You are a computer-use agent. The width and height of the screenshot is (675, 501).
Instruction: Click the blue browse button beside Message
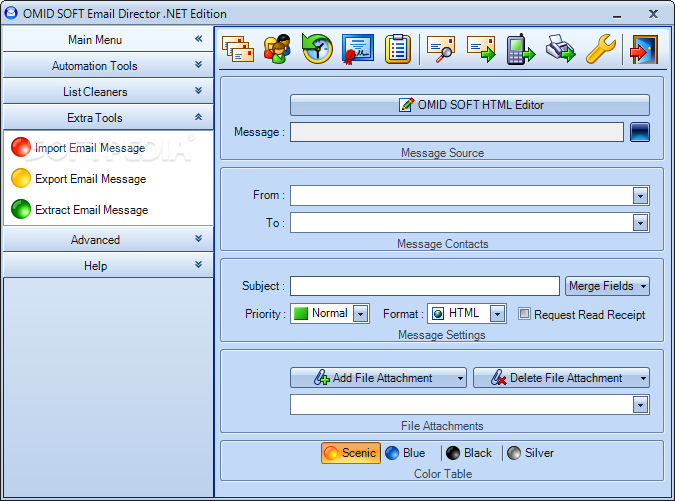tap(640, 132)
